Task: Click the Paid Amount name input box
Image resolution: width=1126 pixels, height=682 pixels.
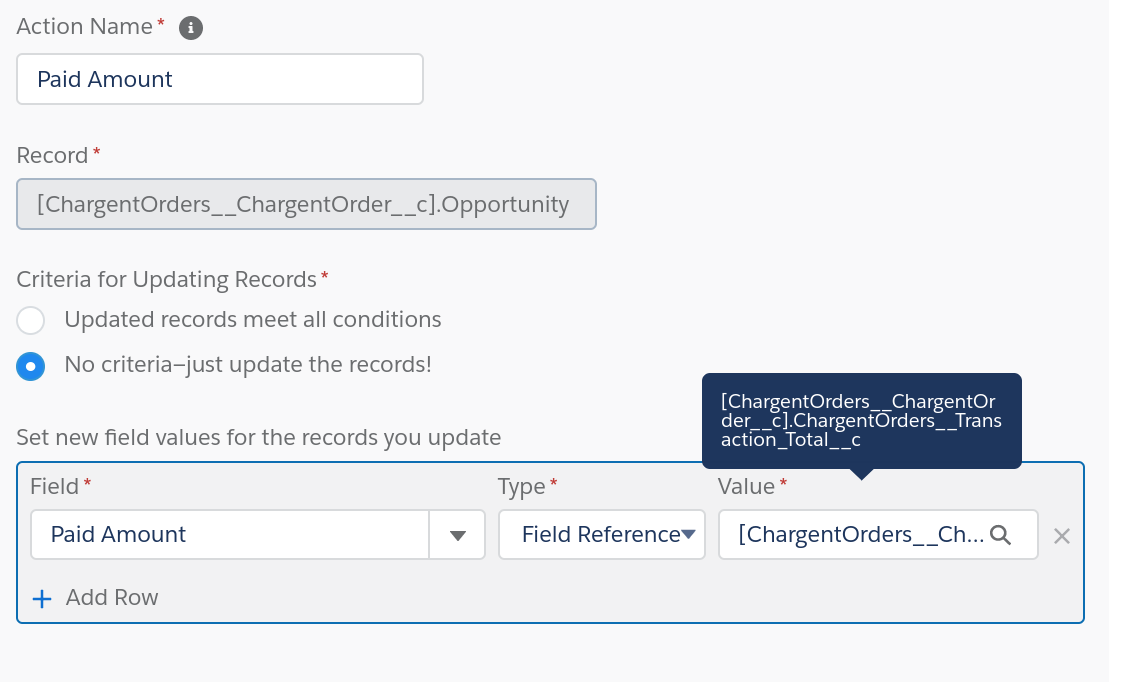Action: (x=220, y=78)
